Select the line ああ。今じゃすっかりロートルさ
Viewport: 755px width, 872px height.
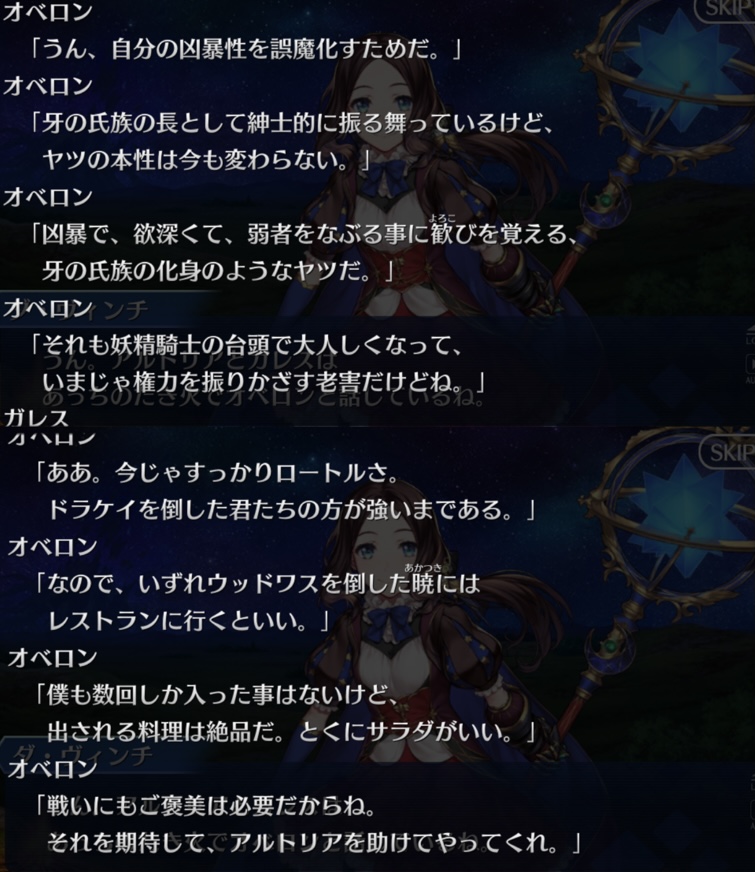217,473
